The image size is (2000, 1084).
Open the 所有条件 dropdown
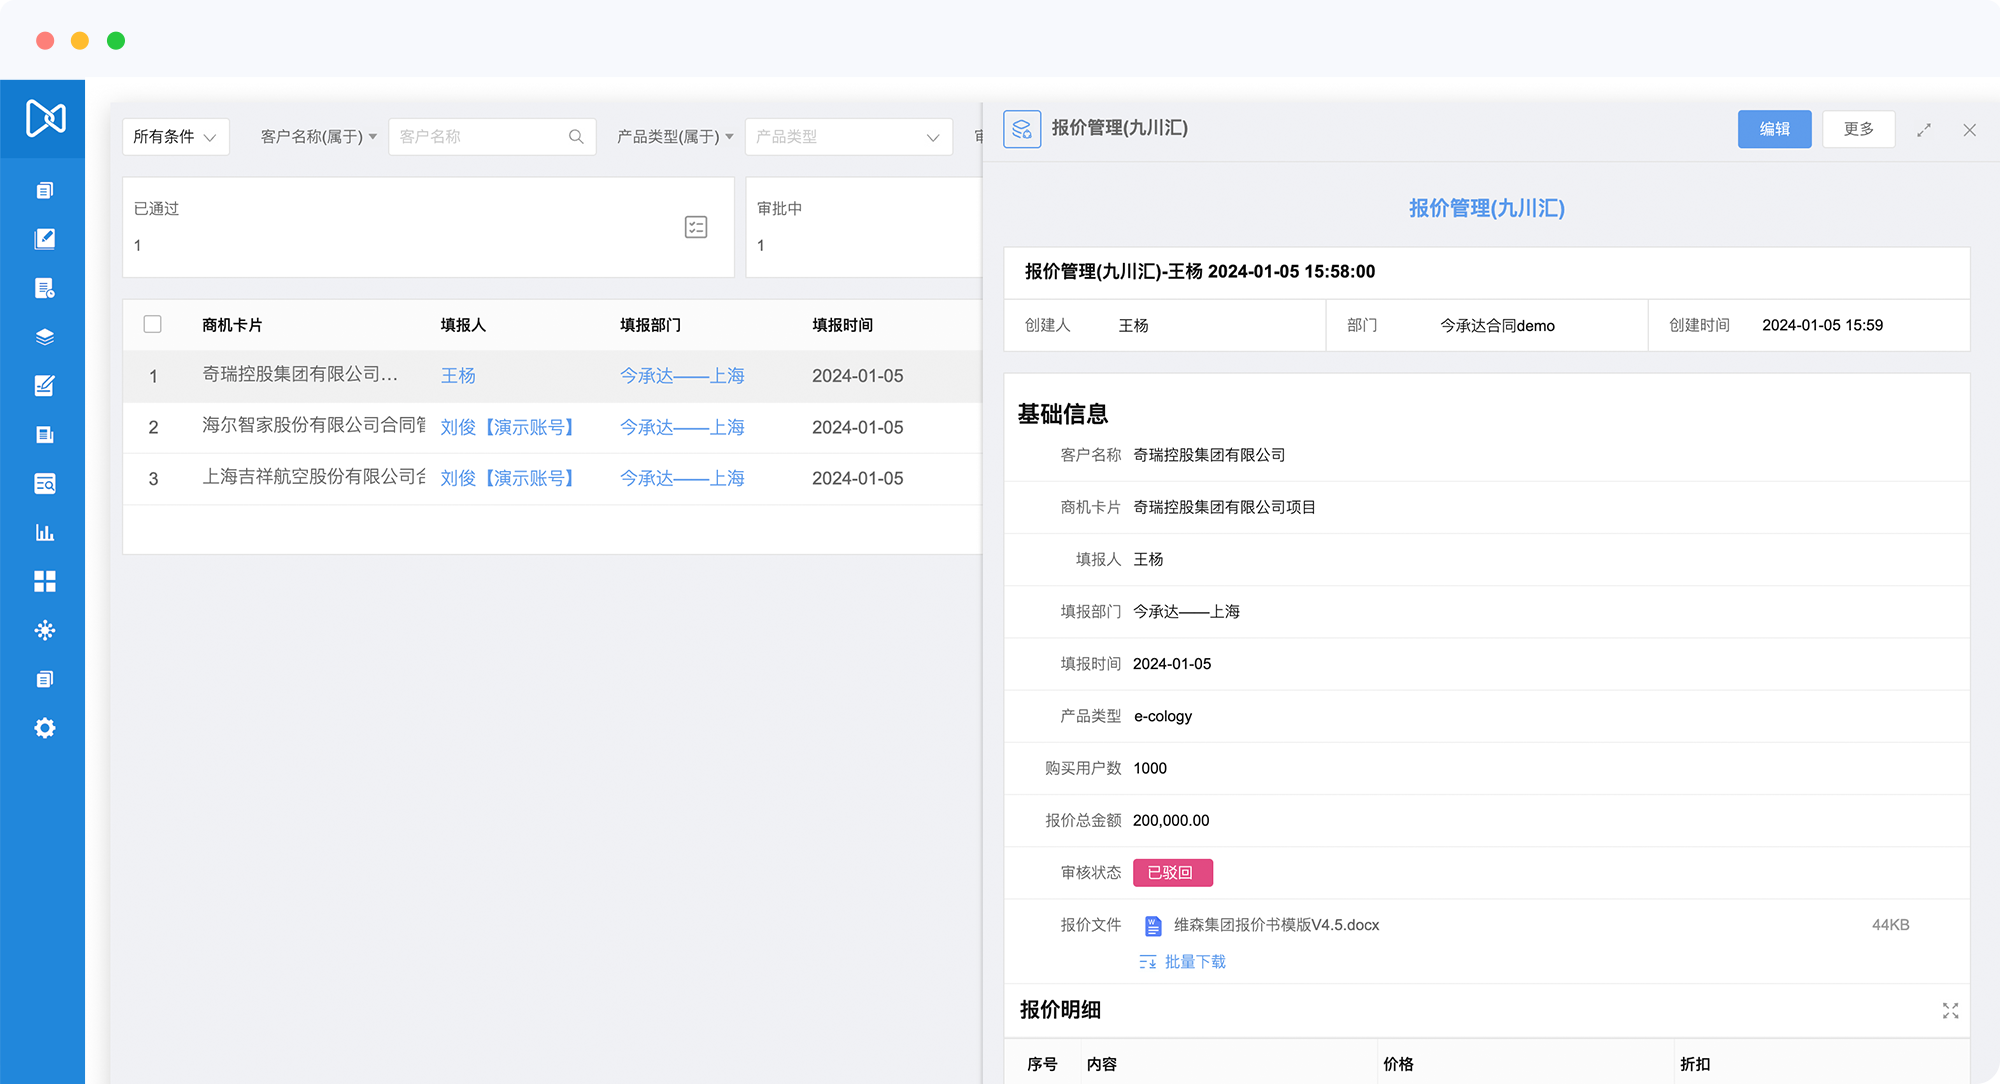(x=175, y=137)
